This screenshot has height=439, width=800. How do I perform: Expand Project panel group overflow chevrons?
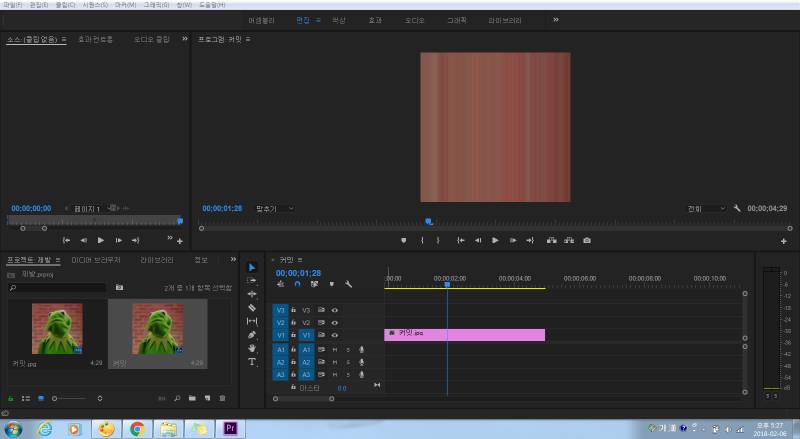(x=233, y=259)
